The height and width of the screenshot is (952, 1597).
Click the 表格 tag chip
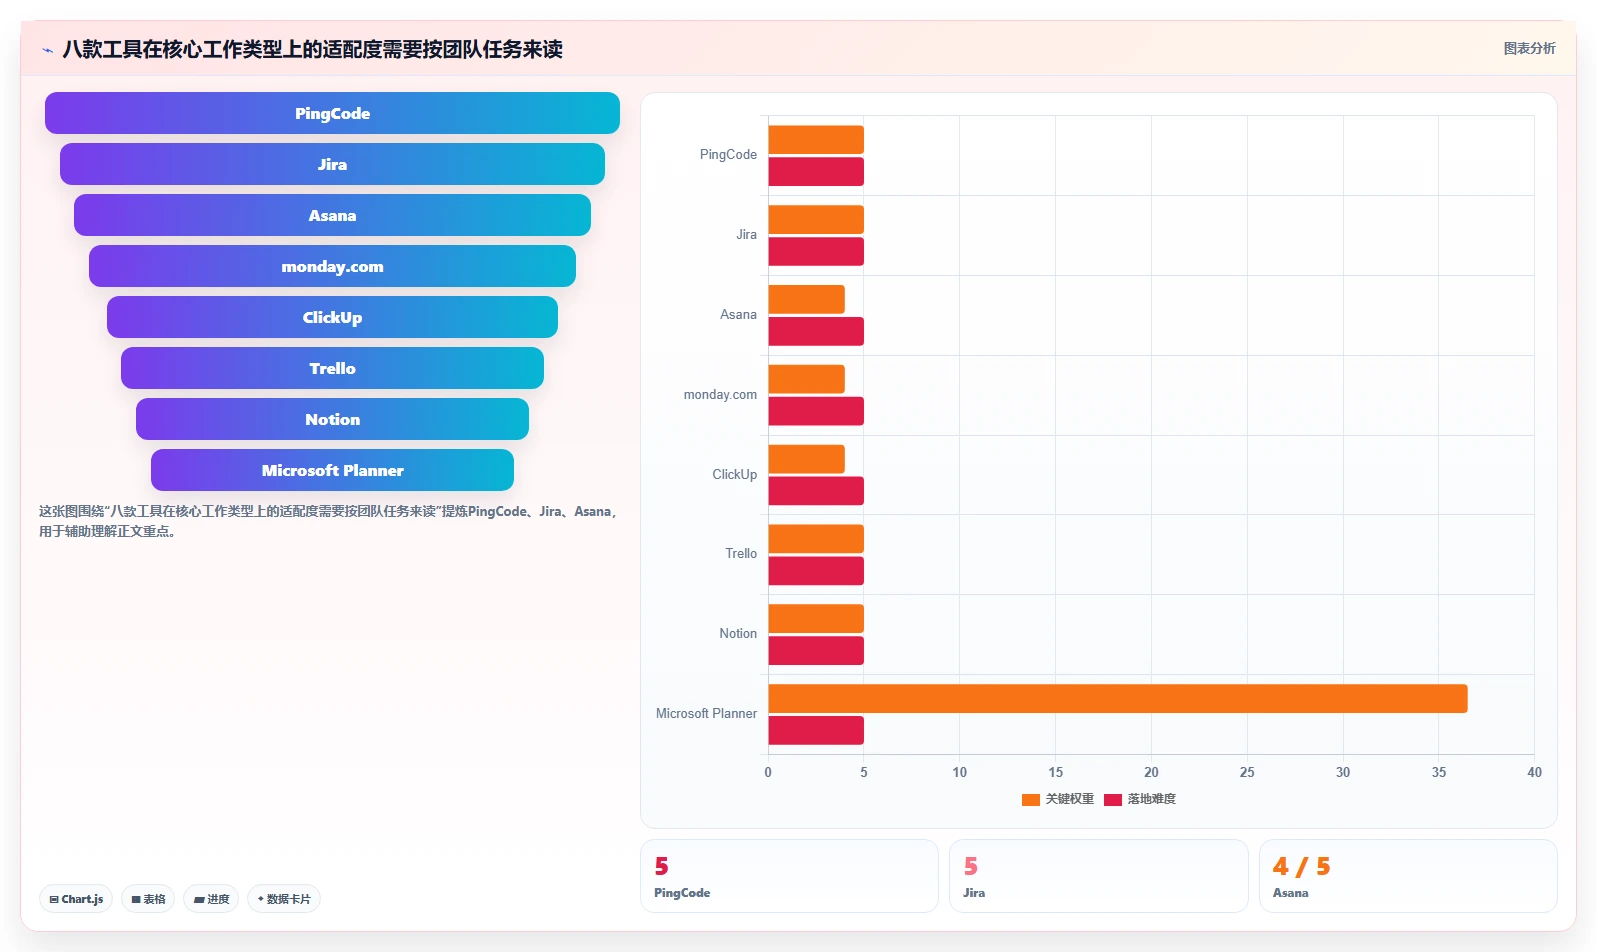tap(148, 899)
